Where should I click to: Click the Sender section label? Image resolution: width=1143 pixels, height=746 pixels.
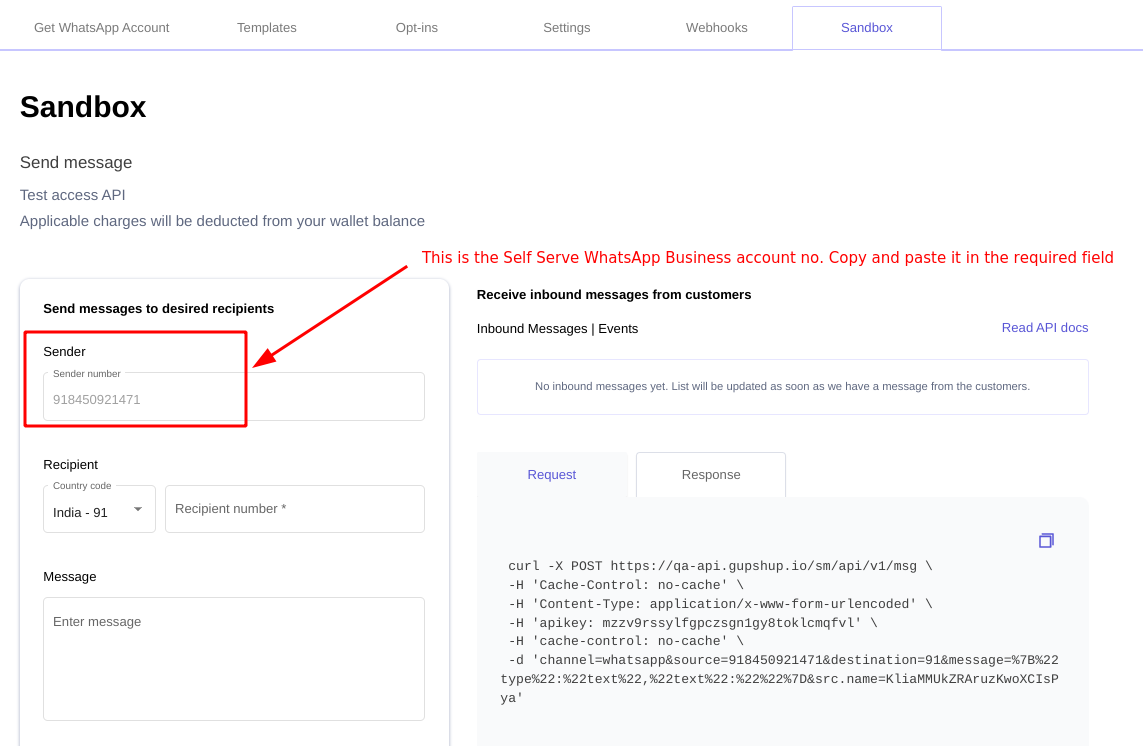click(x=64, y=351)
